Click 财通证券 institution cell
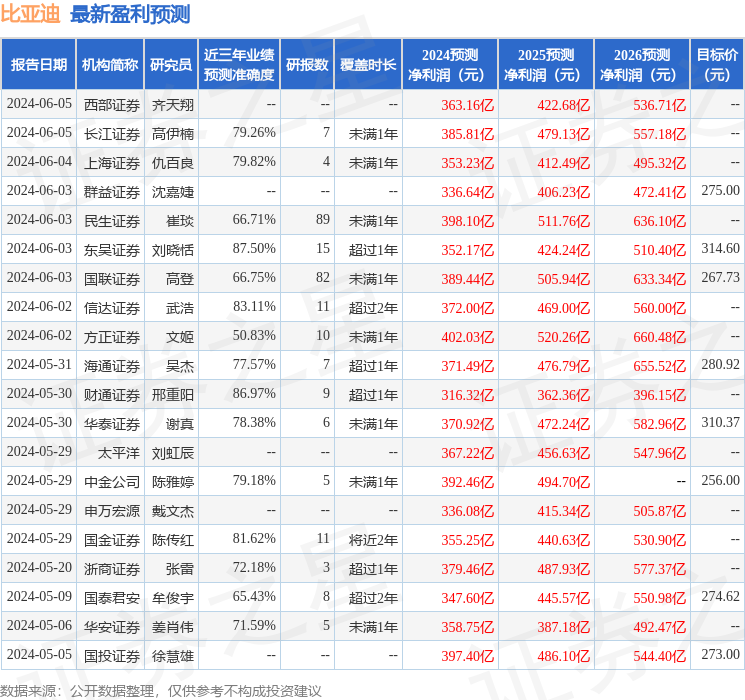Screen dimensions: 745x700 [x=112, y=395]
